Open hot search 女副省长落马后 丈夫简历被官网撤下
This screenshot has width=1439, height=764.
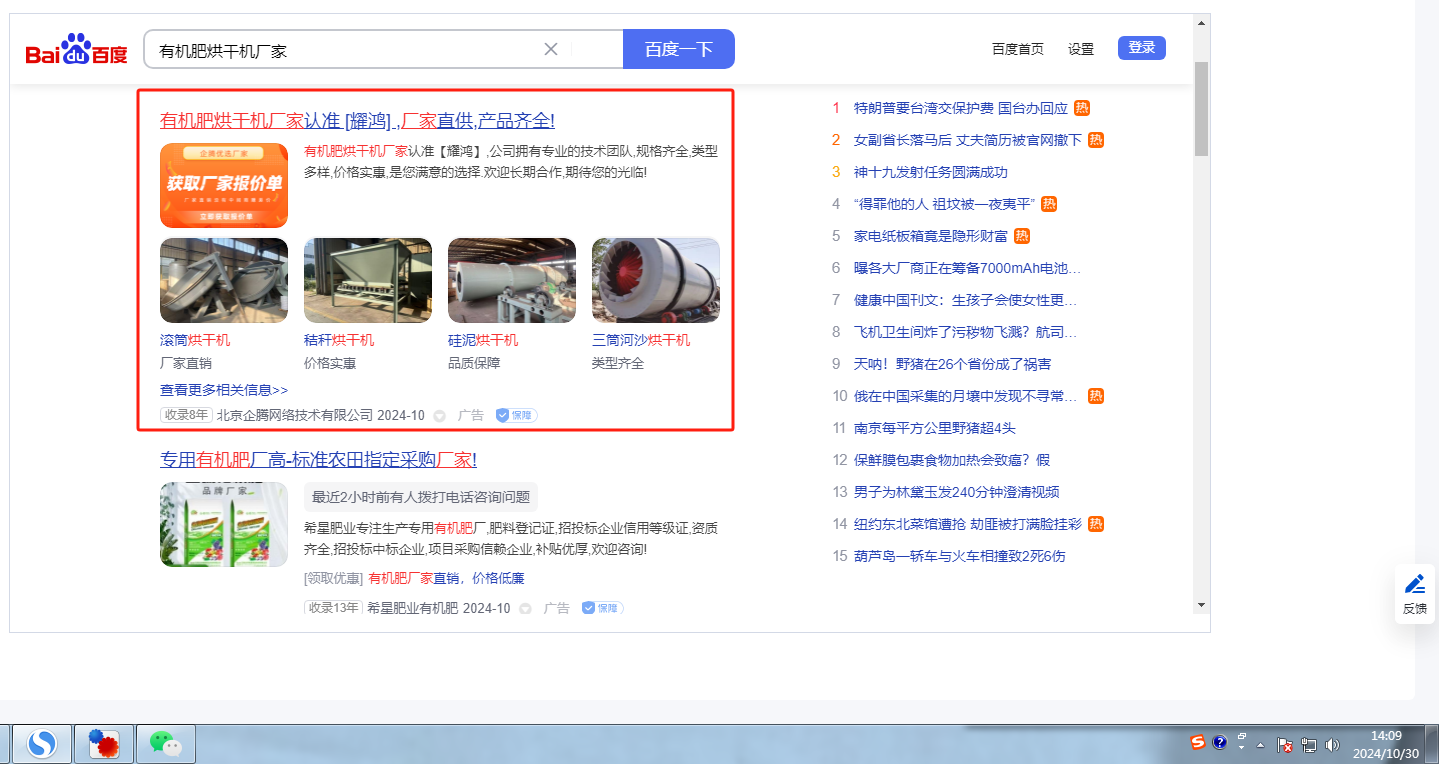[x=968, y=140]
